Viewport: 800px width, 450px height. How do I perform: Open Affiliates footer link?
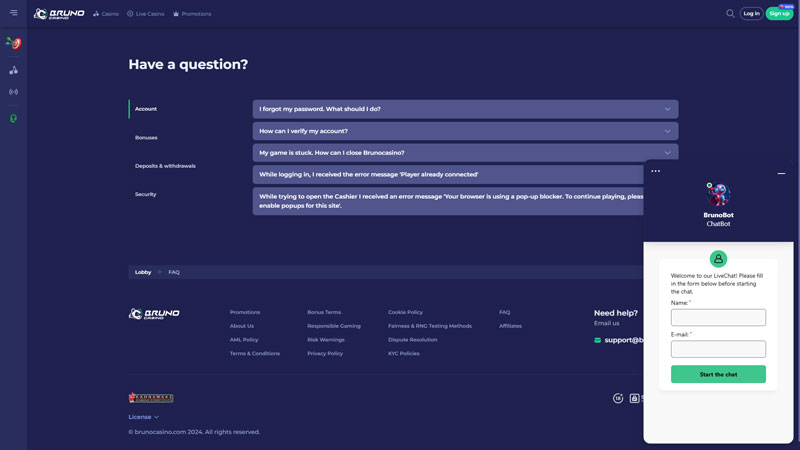pos(510,326)
